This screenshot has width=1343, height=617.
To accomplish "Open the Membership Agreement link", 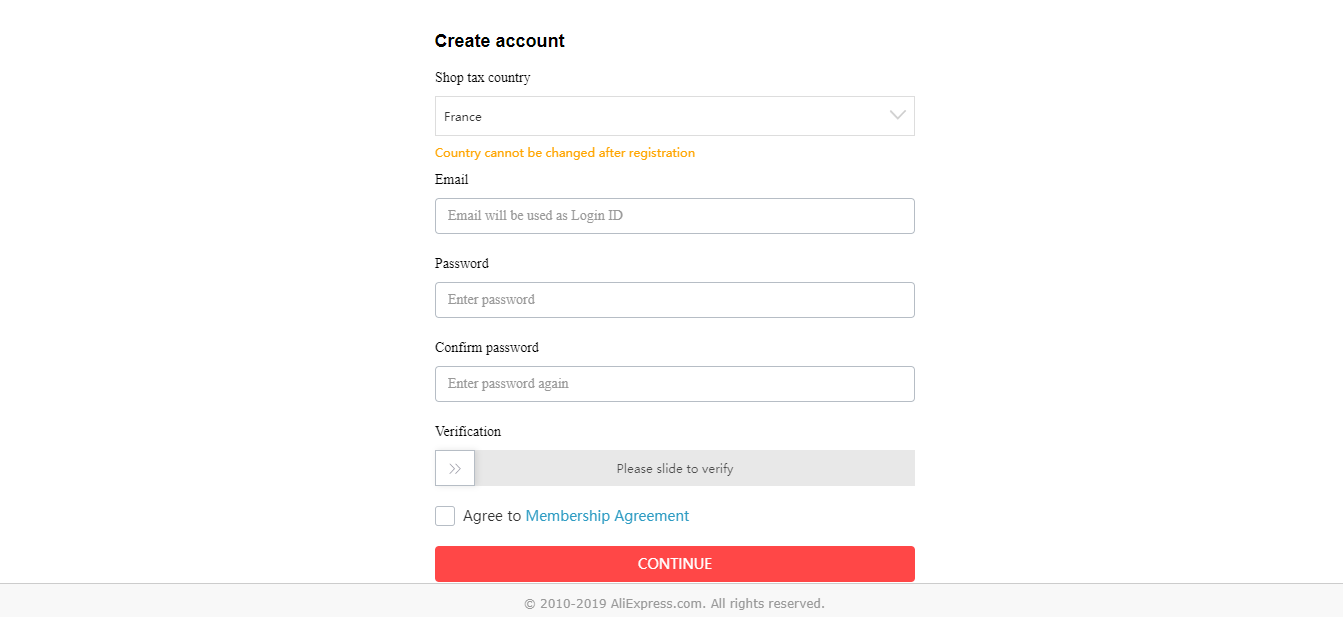I will point(607,516).
